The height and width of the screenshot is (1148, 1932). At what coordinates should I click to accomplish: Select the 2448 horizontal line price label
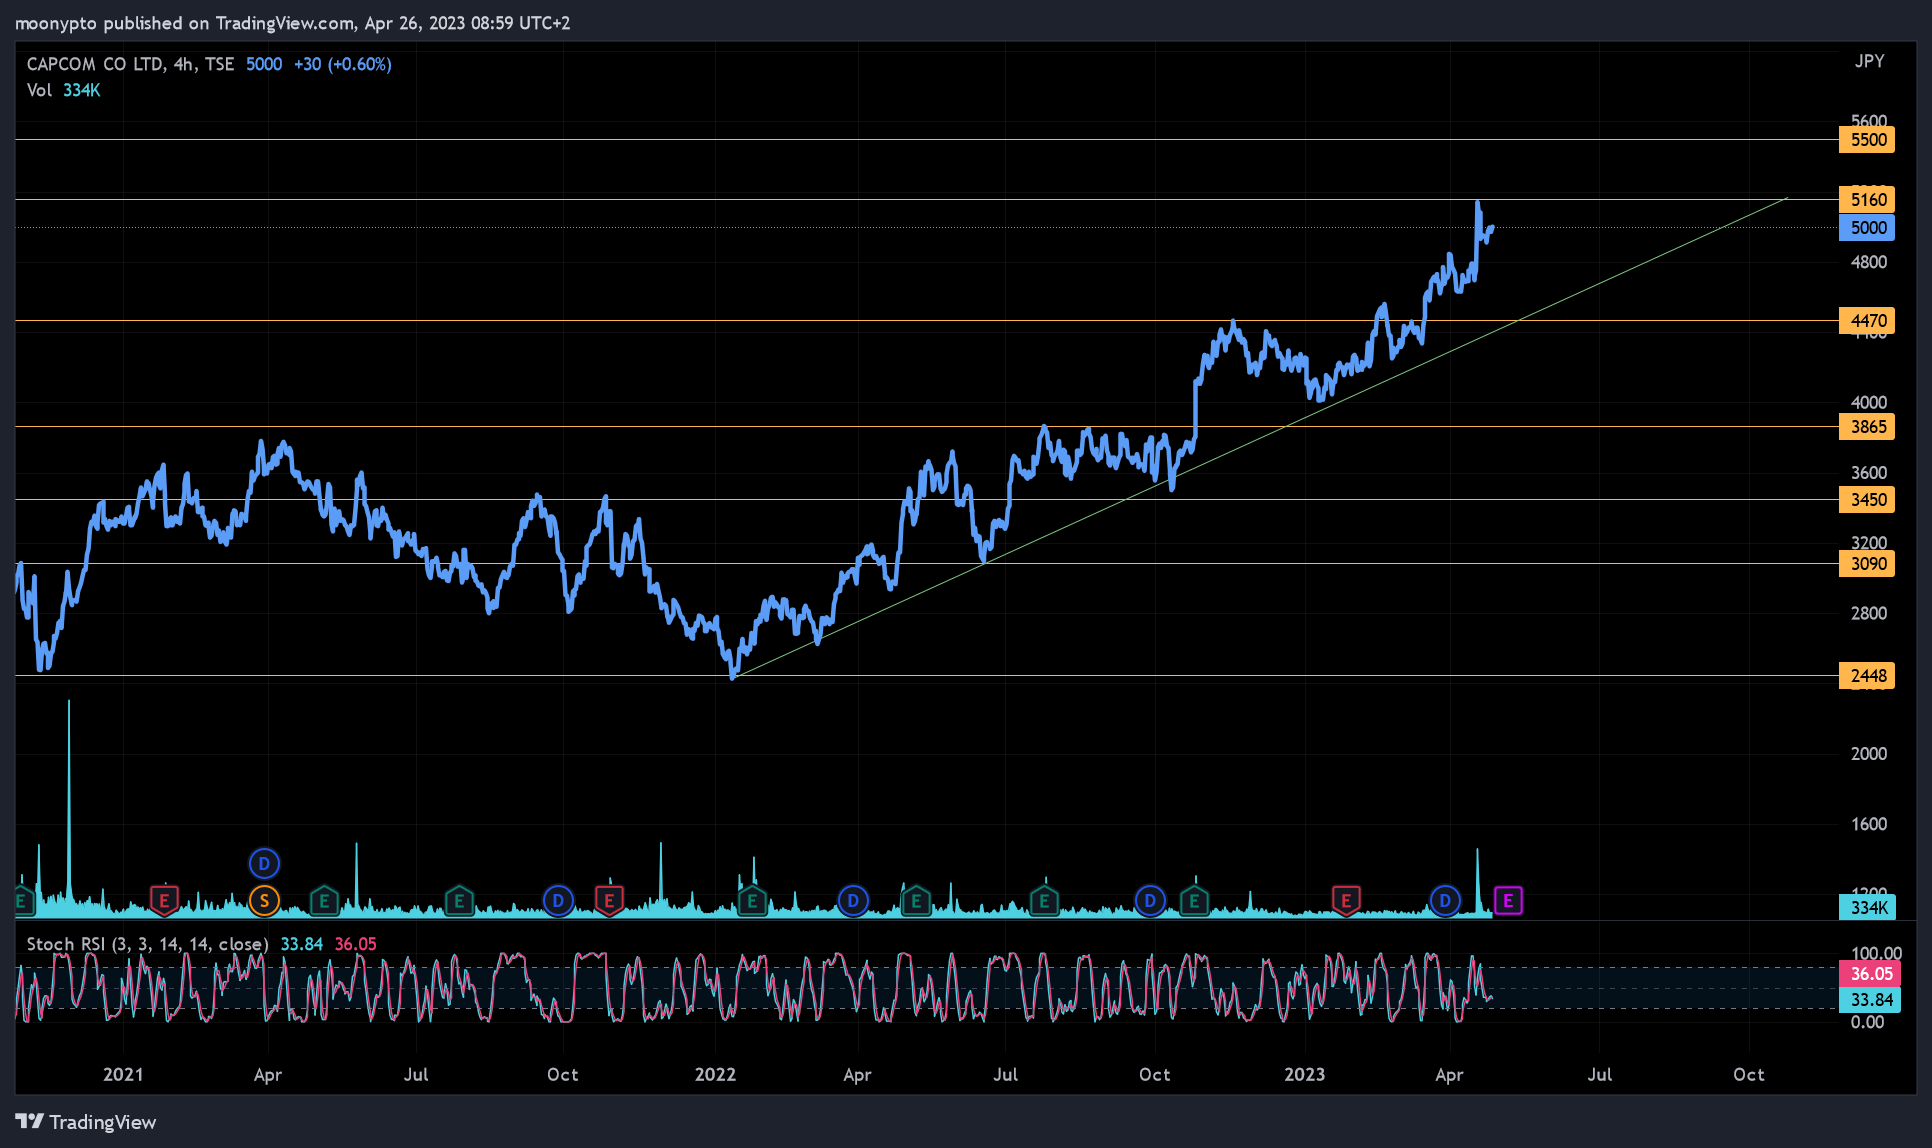pyautogui.click(x=1867, y=676)
